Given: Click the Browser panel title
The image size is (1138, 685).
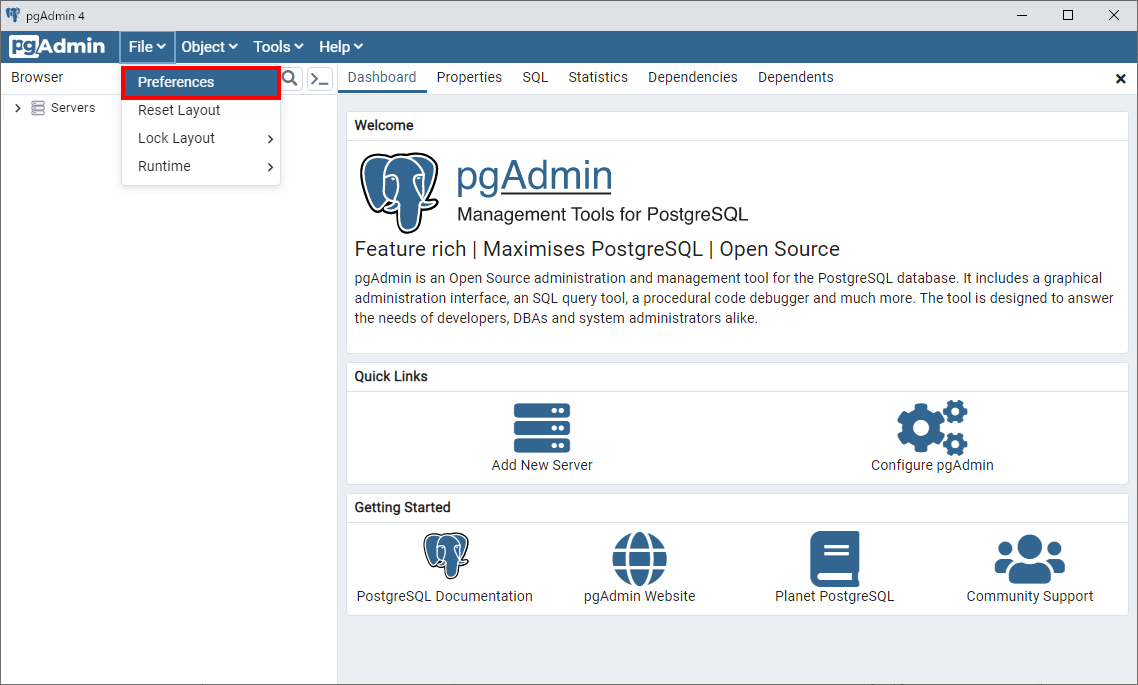Looking at the screenshot, I should 37,78.
